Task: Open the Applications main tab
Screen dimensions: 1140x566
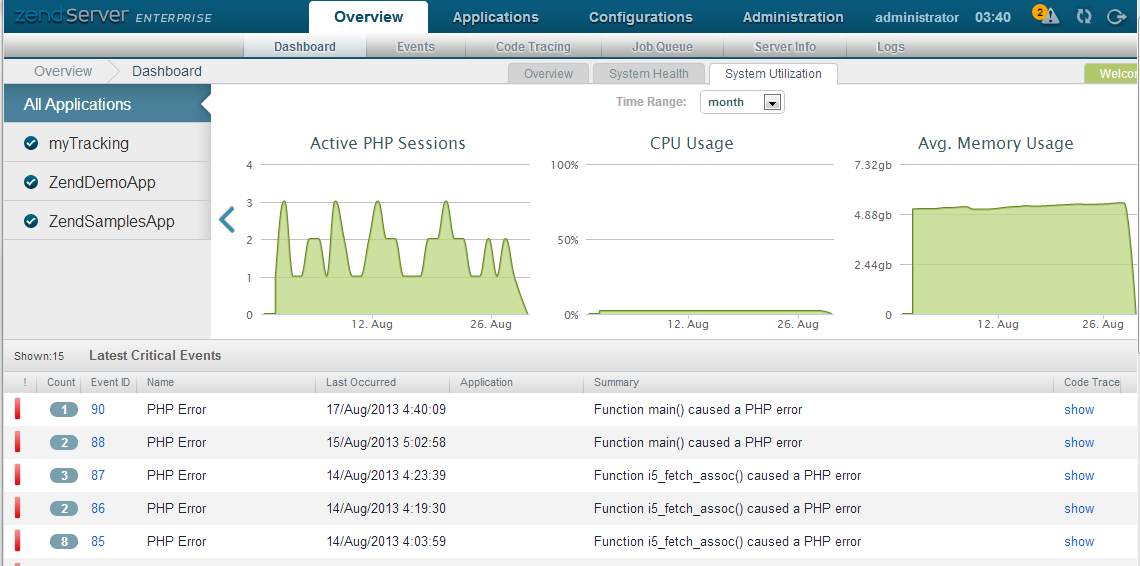Action: (x=496, y=17)
